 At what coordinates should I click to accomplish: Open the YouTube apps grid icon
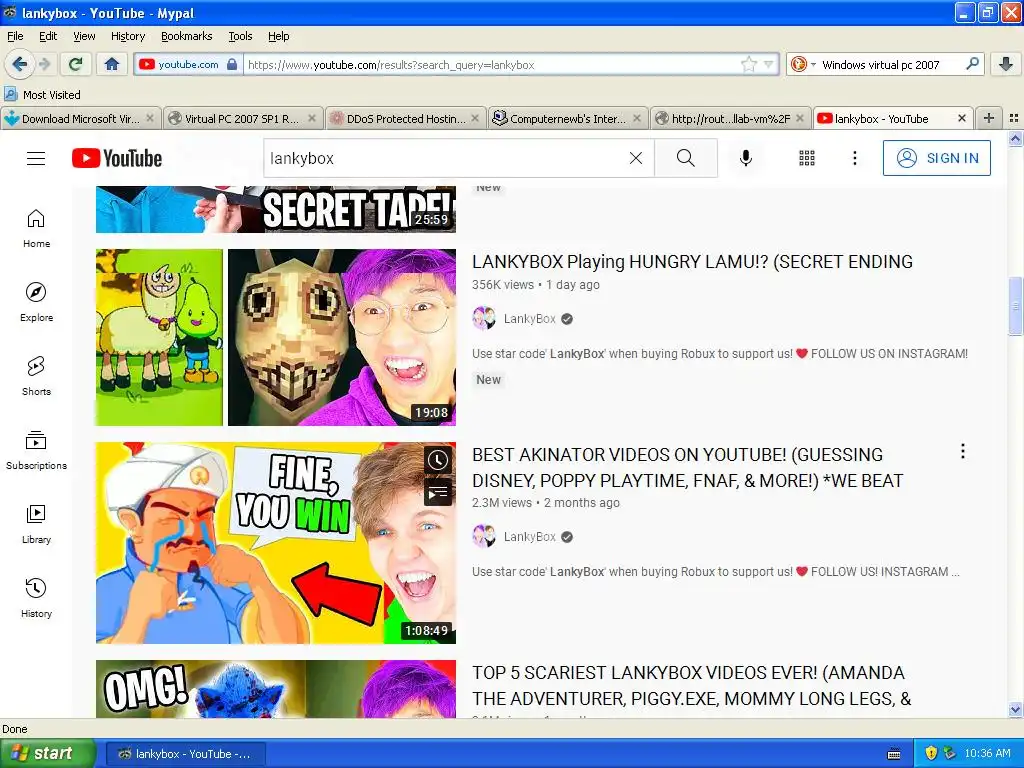(807, 158)
